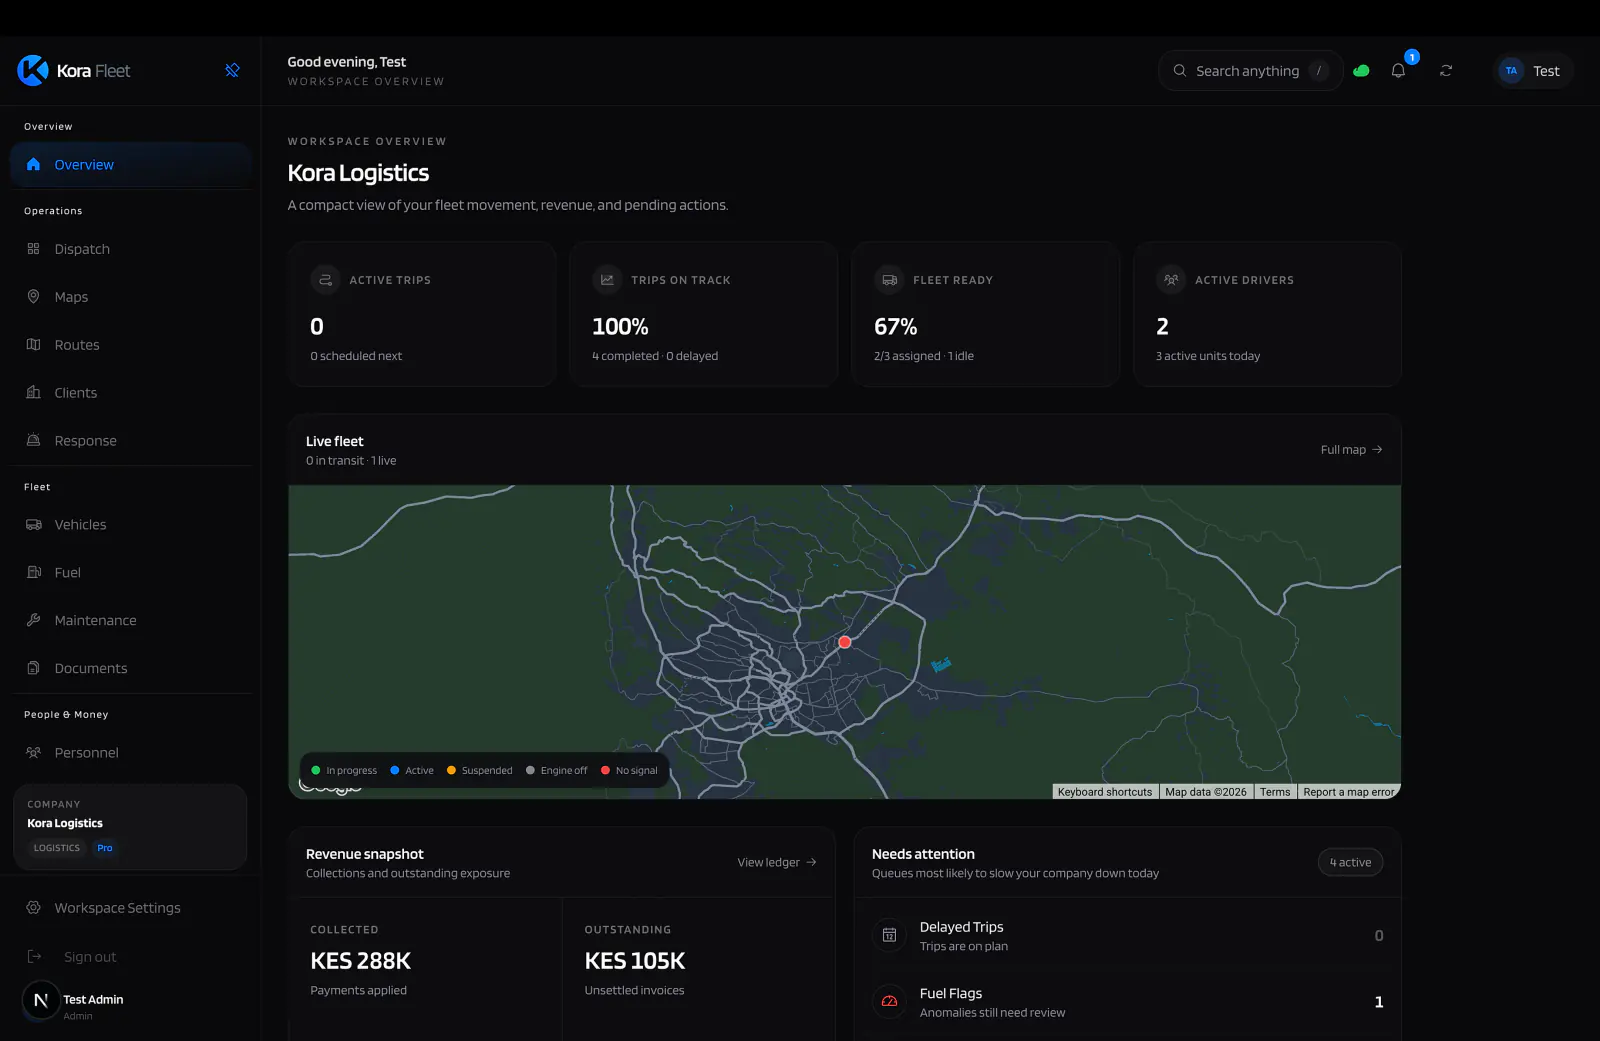
Task: Open the Test user menu
Action: pos(1533,71)
